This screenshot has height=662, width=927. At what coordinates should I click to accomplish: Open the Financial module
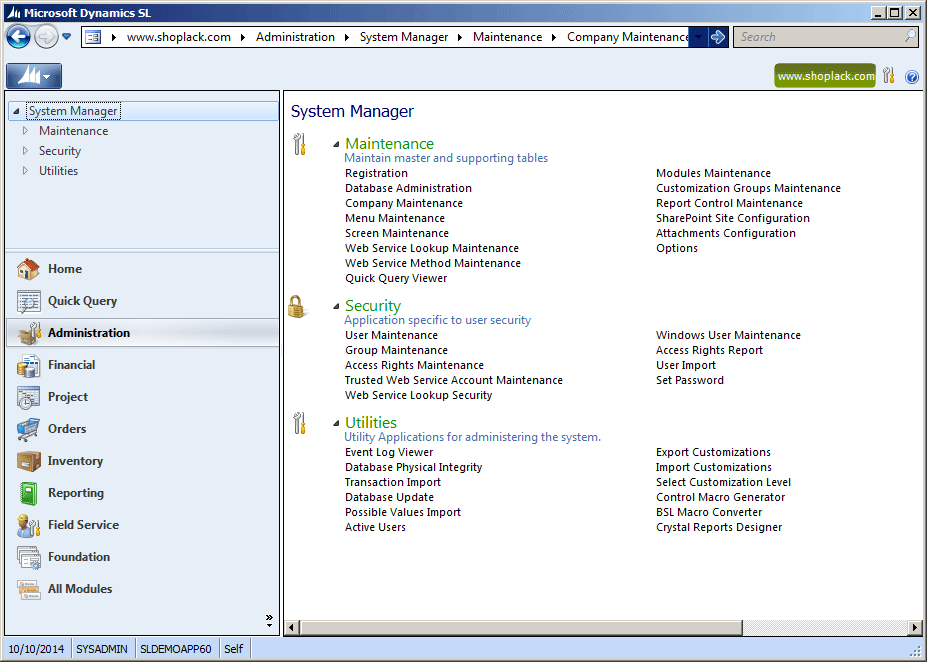[142, 365]
